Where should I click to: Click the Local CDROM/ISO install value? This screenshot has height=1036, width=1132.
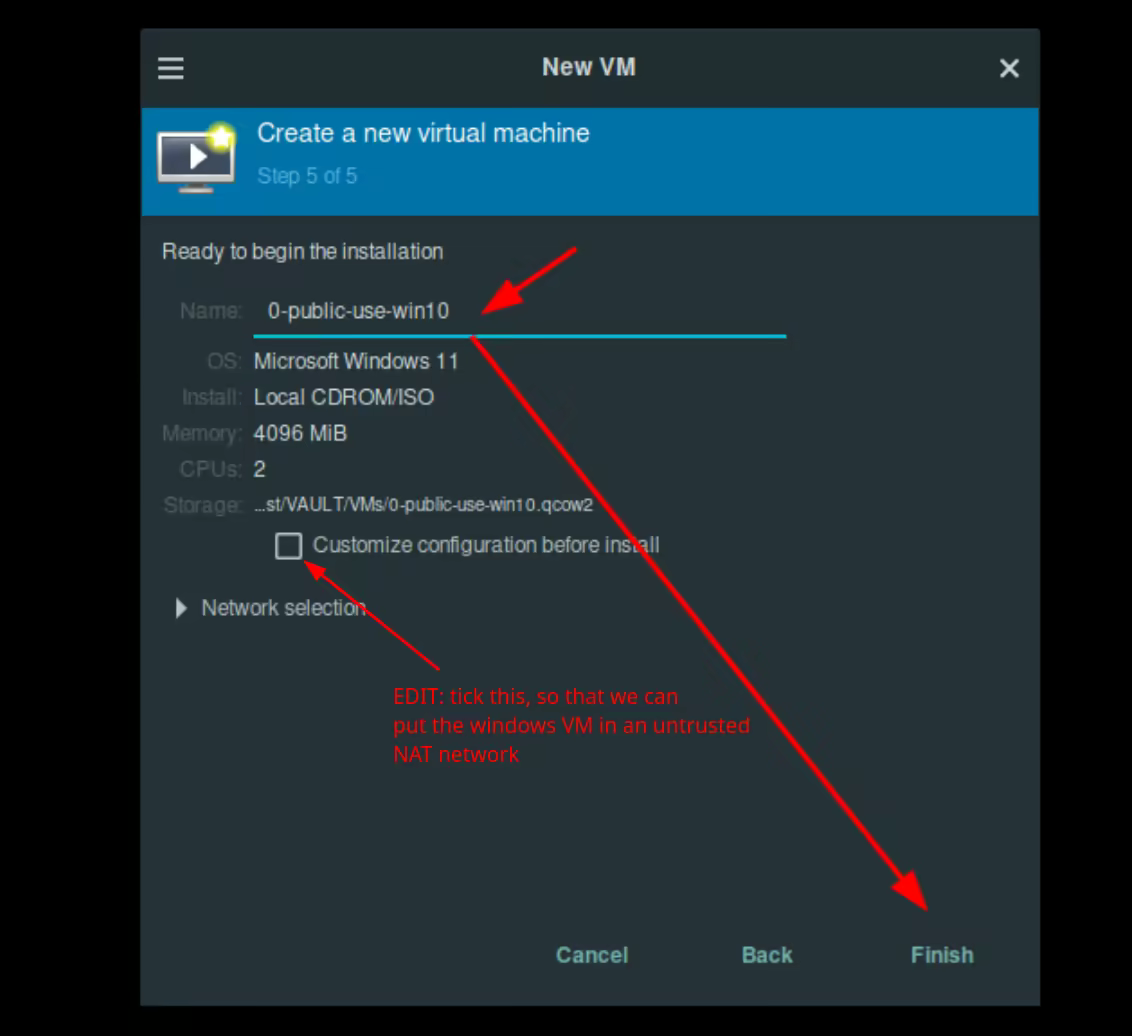(344, 397)
